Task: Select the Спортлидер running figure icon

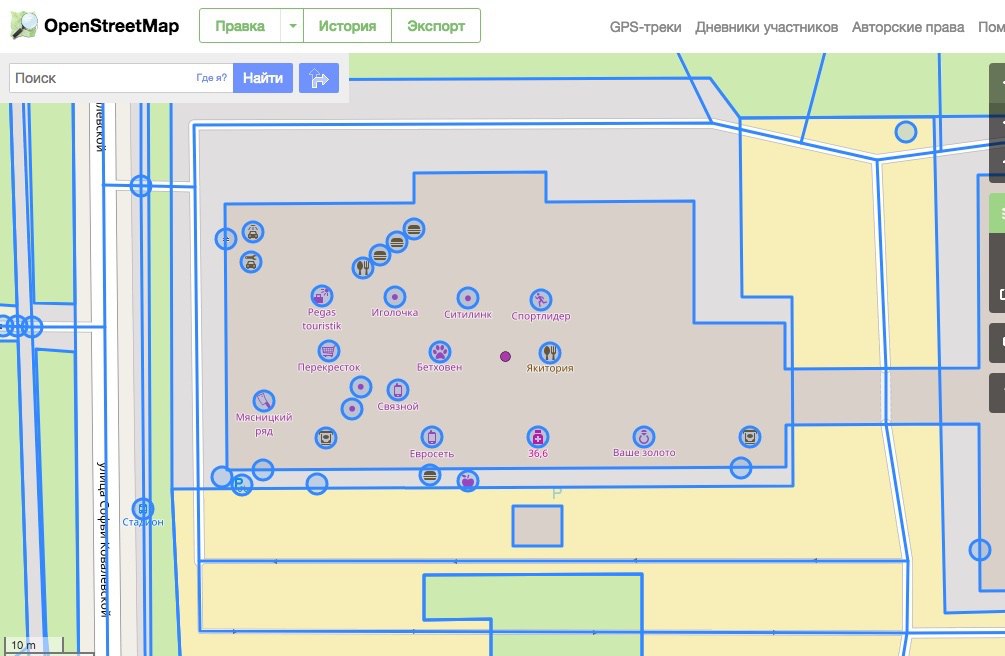Action: coord(541,299)
